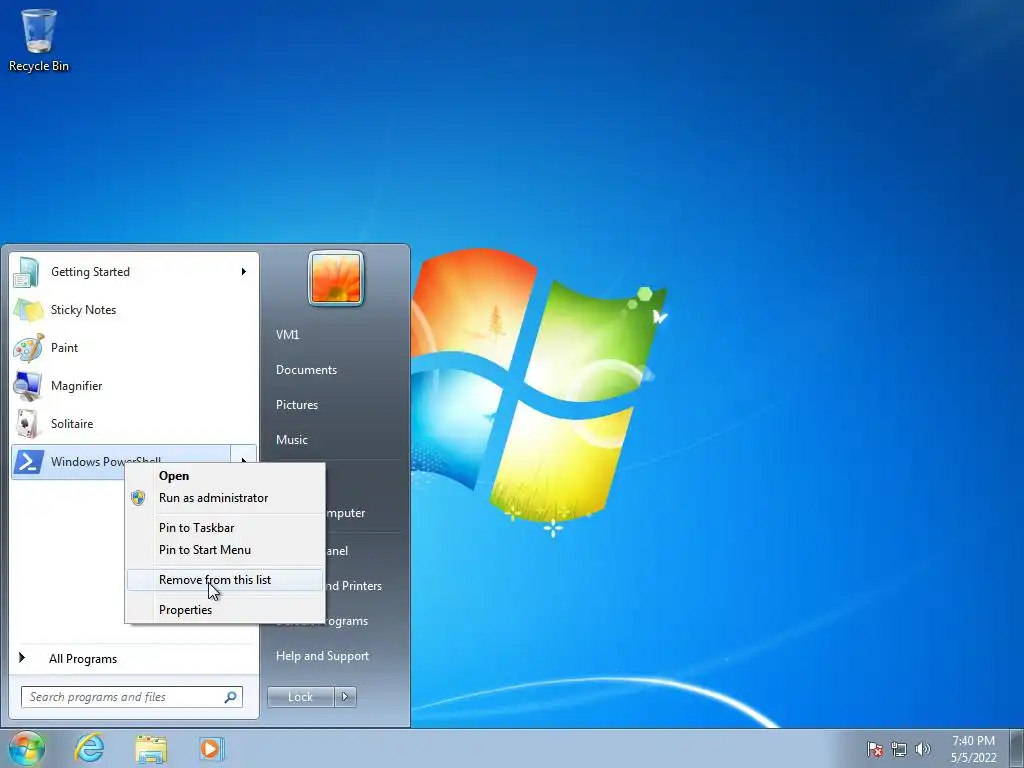Click the Getting Started label
The image size is (1024, 768).
[x=90, y=272]
